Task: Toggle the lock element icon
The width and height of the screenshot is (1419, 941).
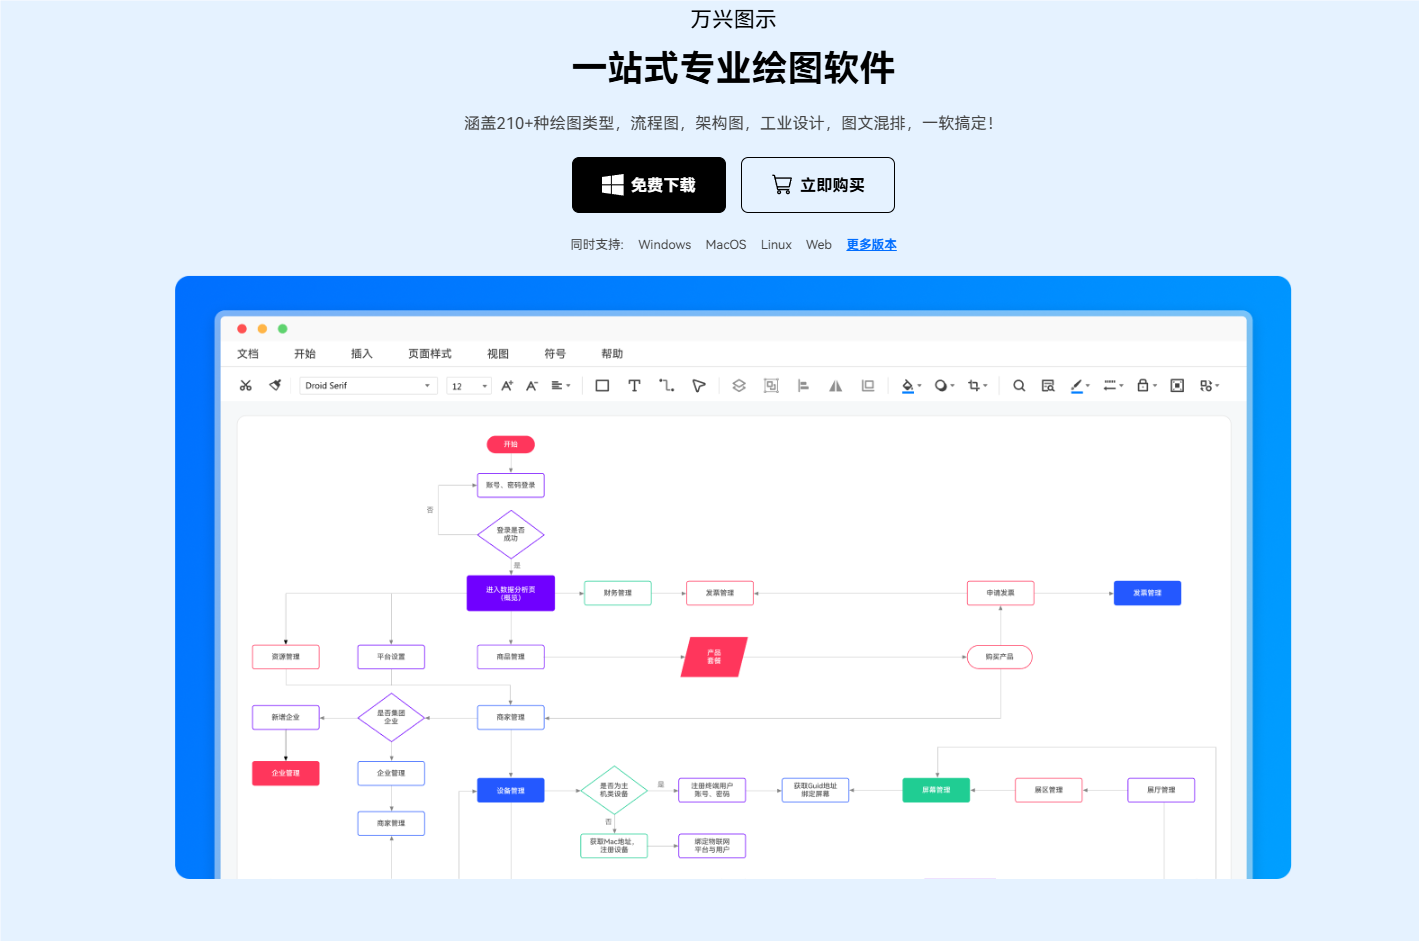Action: click(1143, 385)
